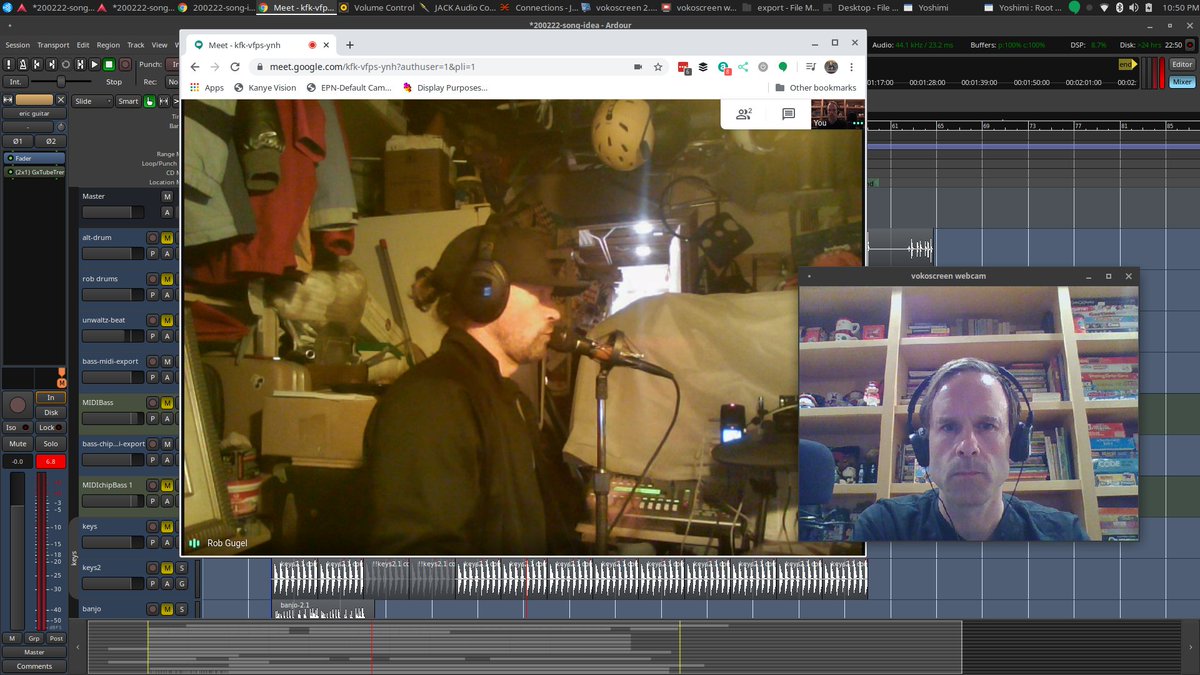Open the Track menu
This screenshot has width=1200, height=675.
coord(136,45)
